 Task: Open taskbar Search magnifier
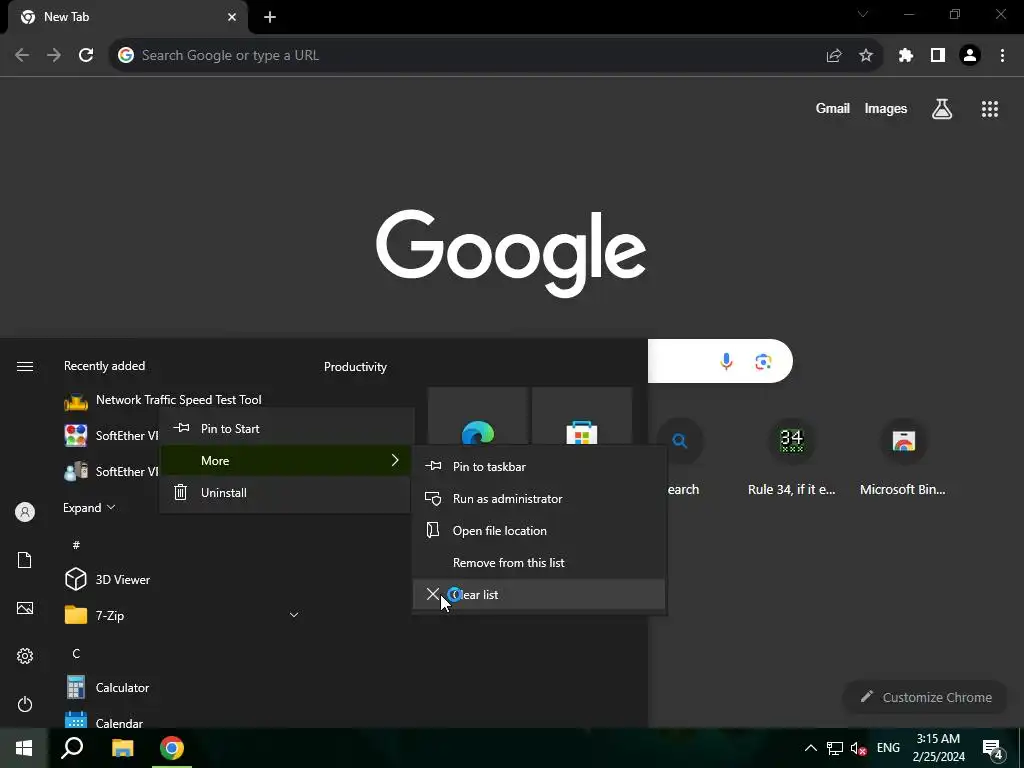tap(72, 748)
